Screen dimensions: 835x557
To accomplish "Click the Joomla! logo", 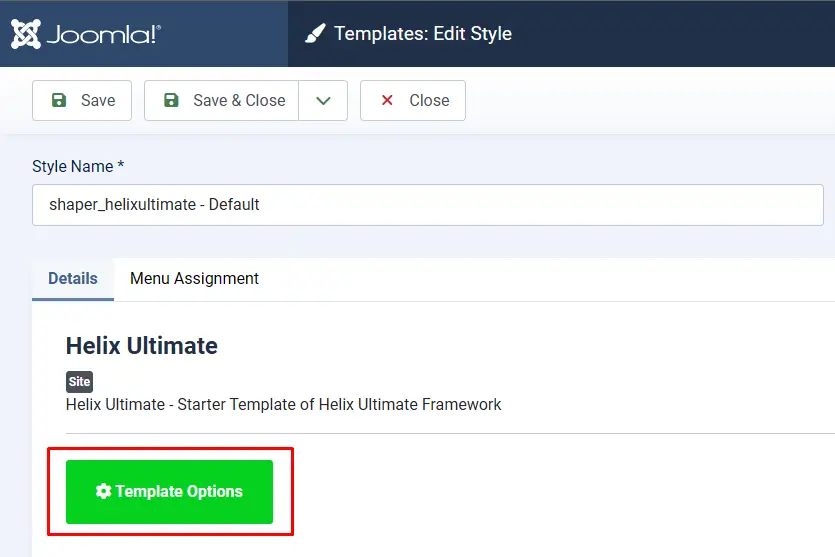I will click(86, 34).
